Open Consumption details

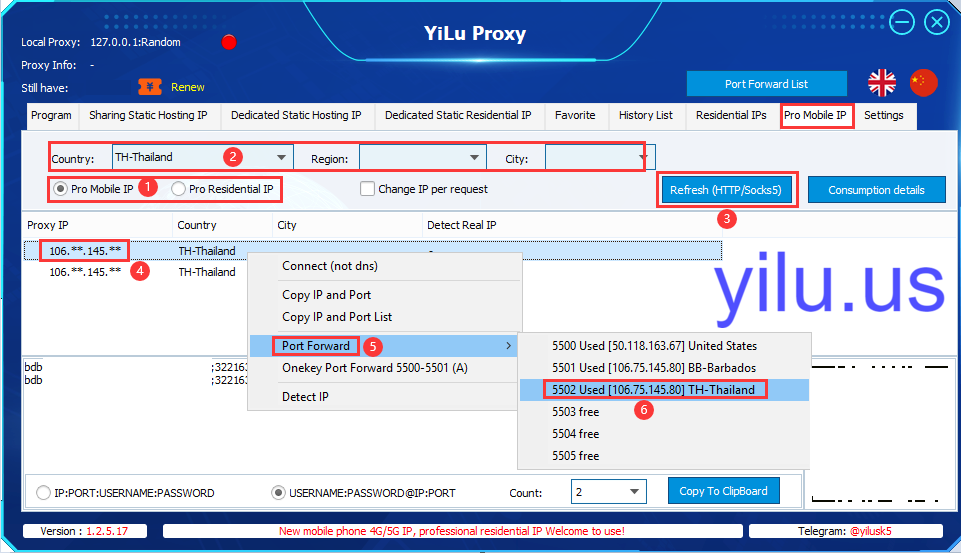coord(876,190)
